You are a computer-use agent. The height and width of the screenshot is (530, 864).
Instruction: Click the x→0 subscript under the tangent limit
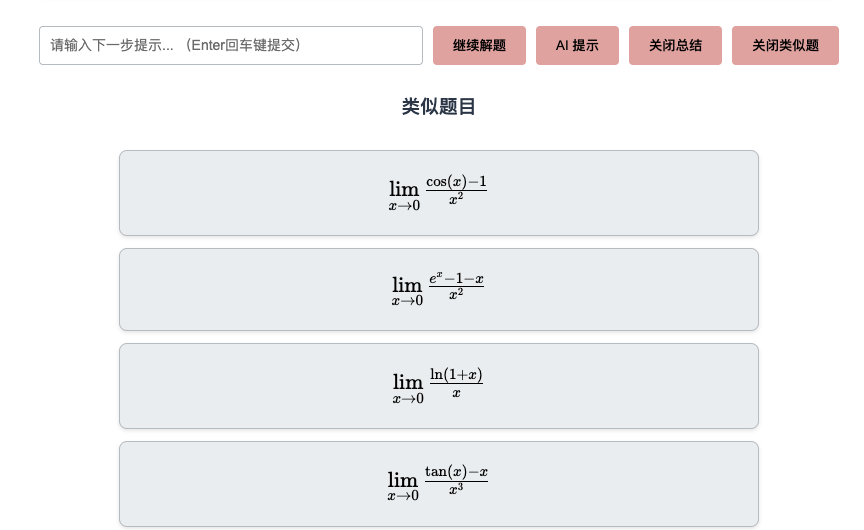tap(403, 496)
